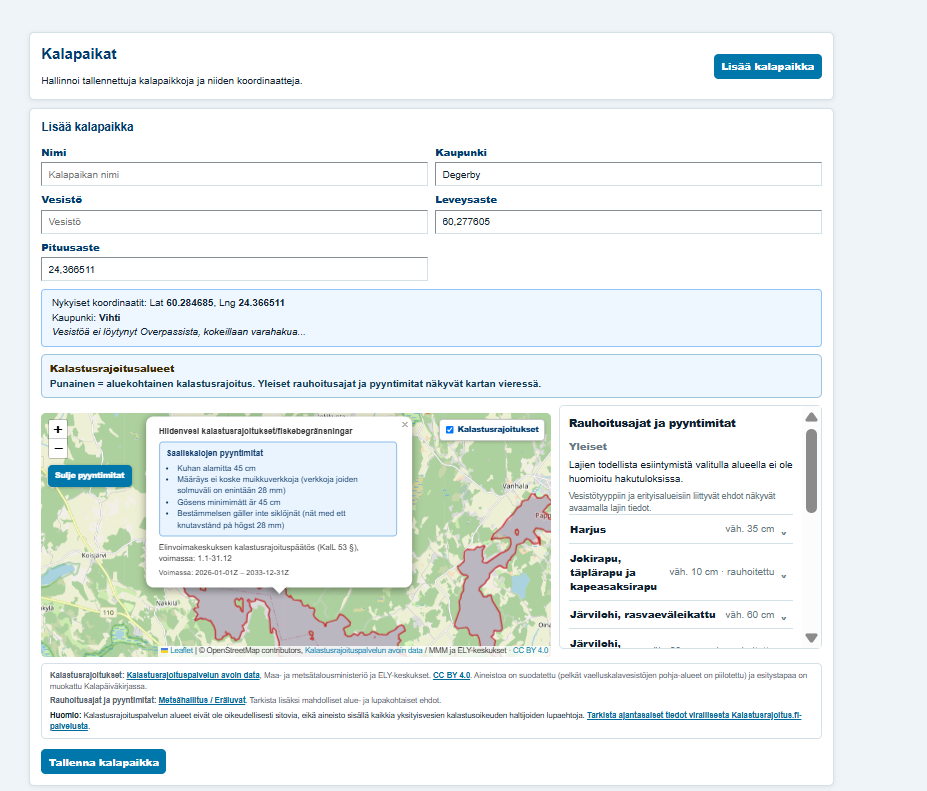Click the scroll up arrow in Rauhoitusajat panel

click(x=811, y=417)
